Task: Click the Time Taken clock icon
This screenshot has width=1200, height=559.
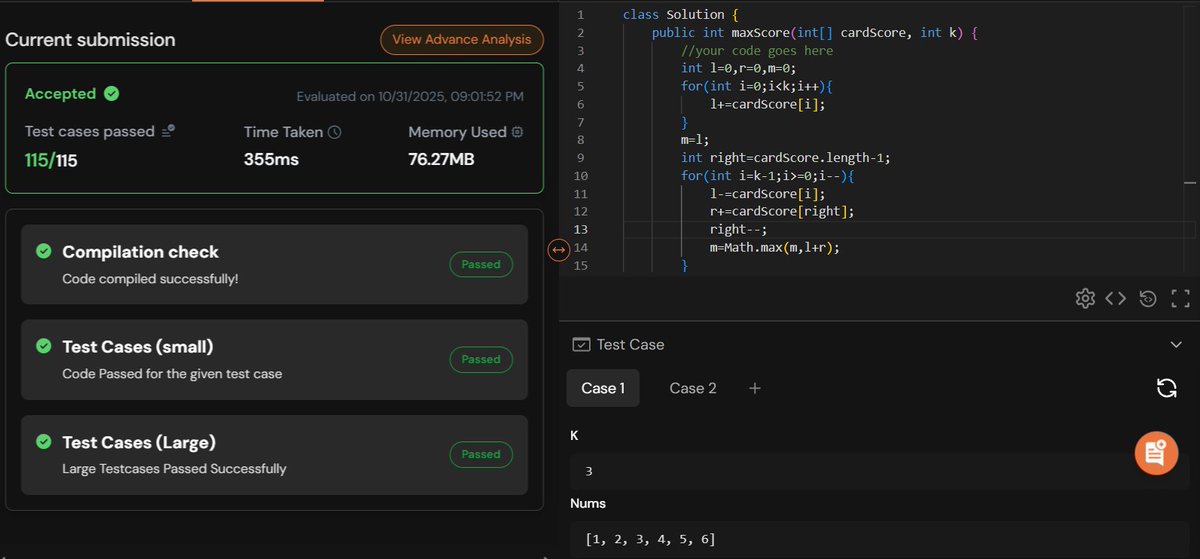Action: [335, 132]
